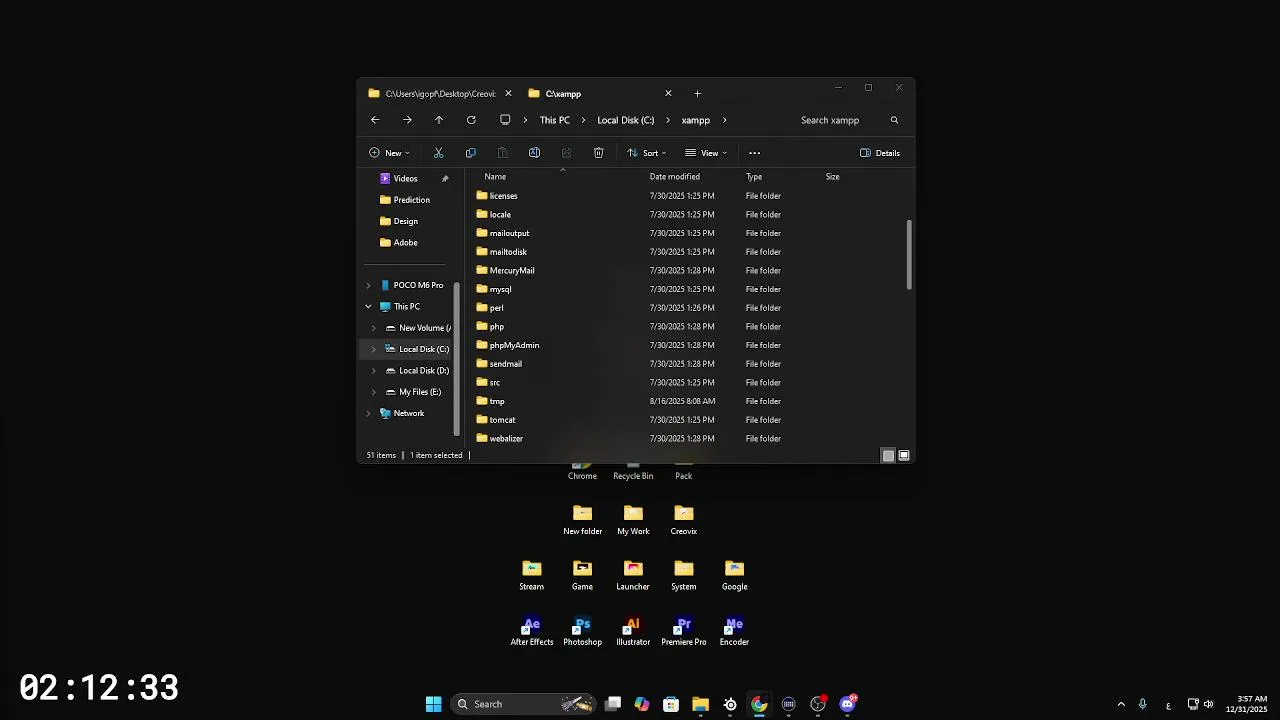Viewport: 1280px width, 720px height.
Task: Open Microsoft Store from the taskbar
Action: (x=671, y=704)
